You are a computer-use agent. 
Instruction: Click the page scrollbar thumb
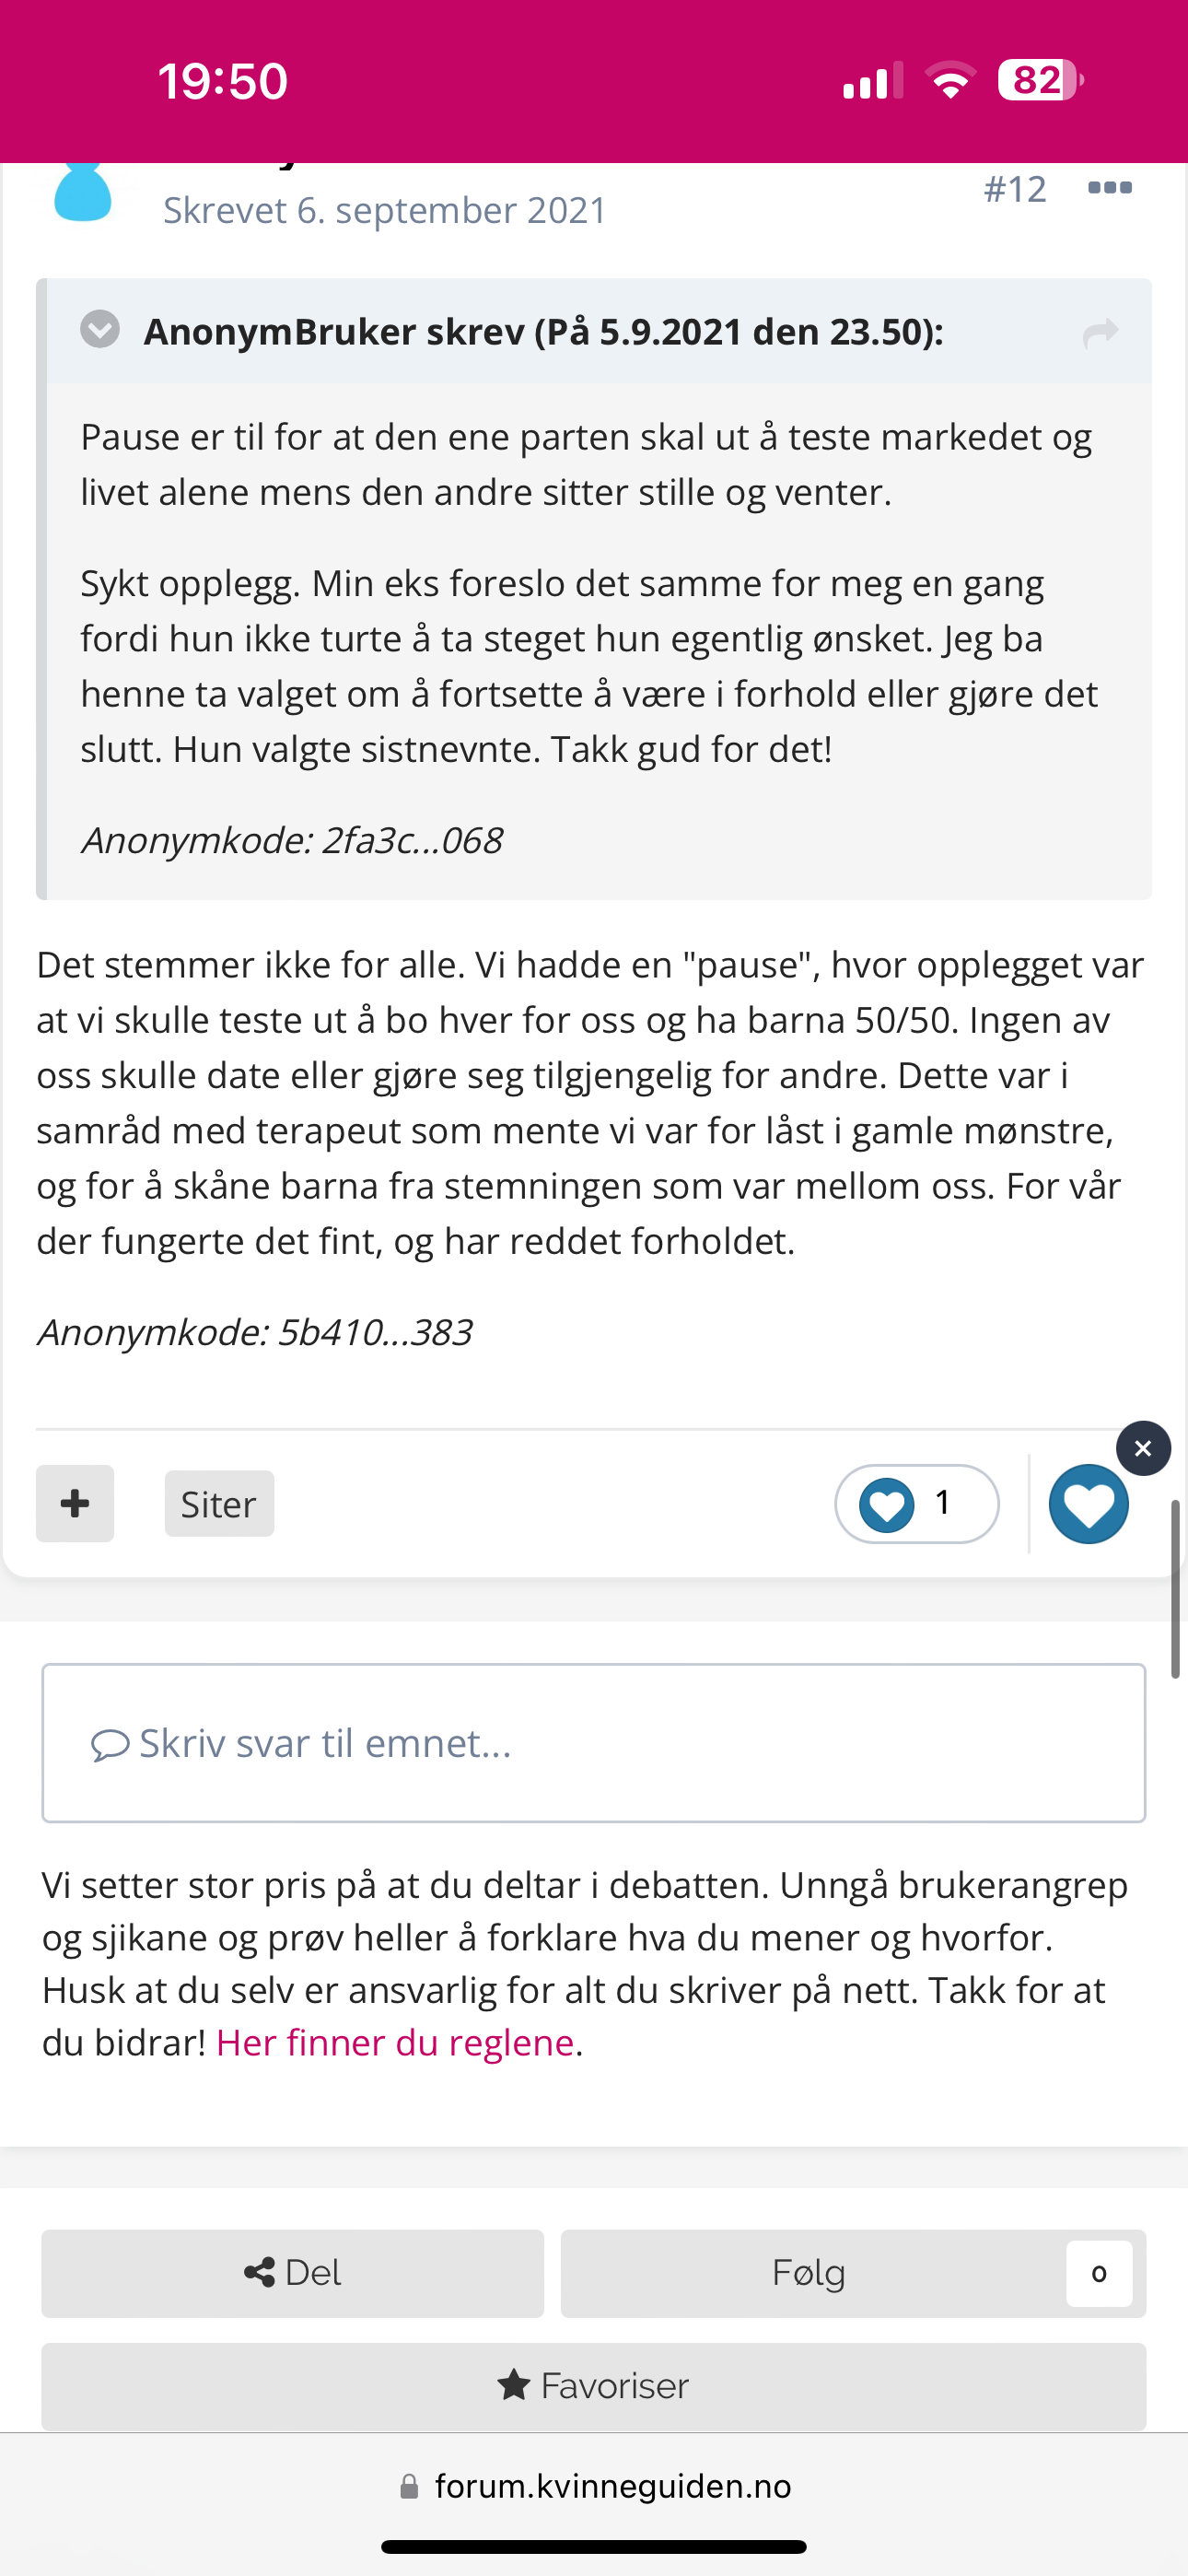1176,1589
